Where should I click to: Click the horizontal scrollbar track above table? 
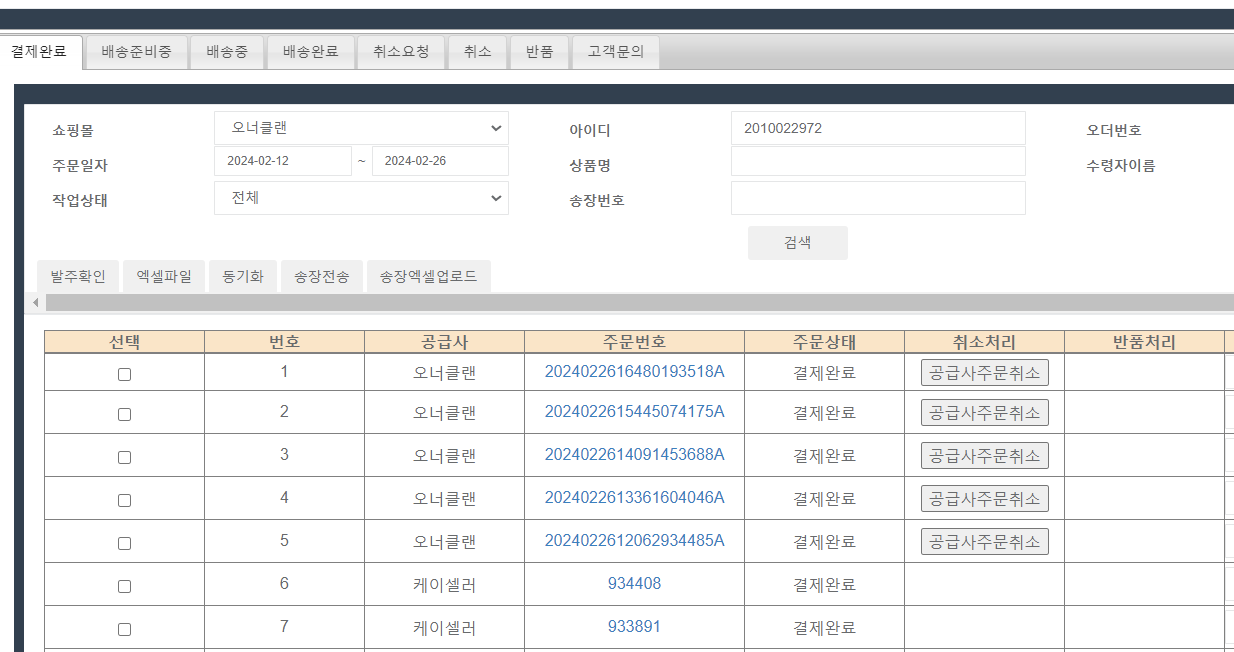[x=640, y=302]
